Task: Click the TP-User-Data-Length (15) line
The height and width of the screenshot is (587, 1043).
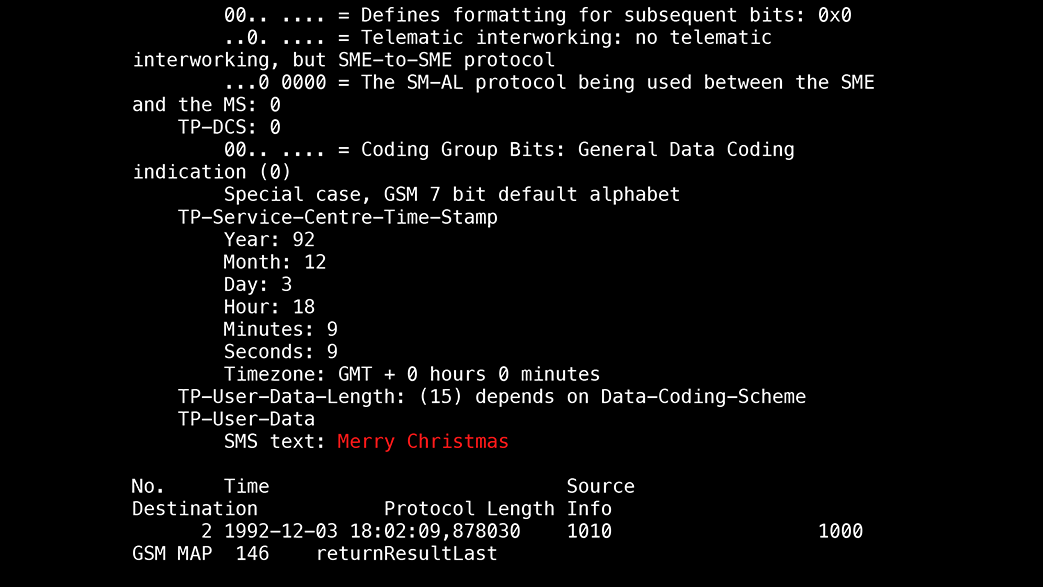Action: tap(492, 397)
